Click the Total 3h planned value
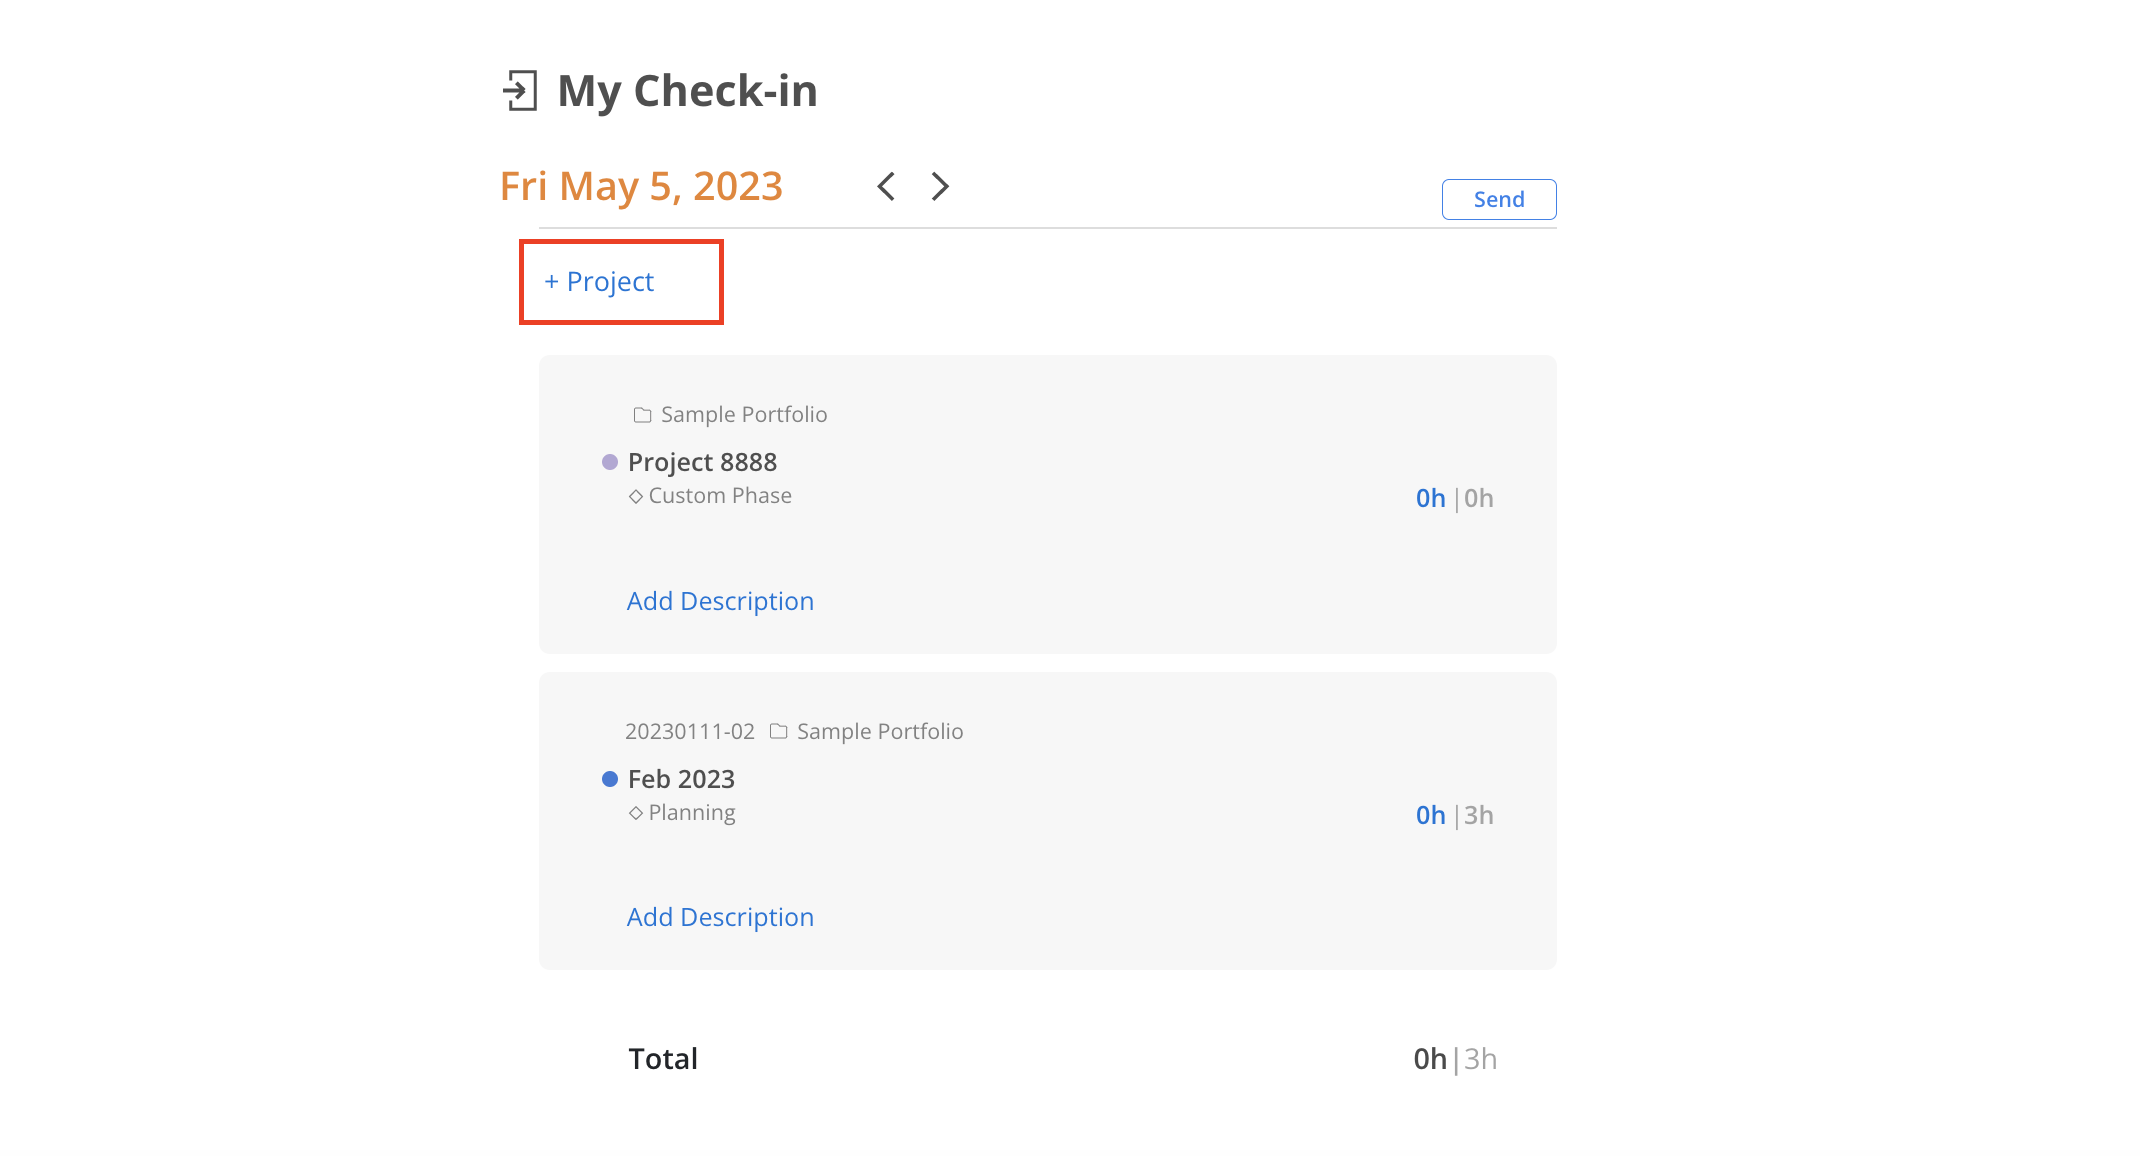 (x=1481, y=1059)
